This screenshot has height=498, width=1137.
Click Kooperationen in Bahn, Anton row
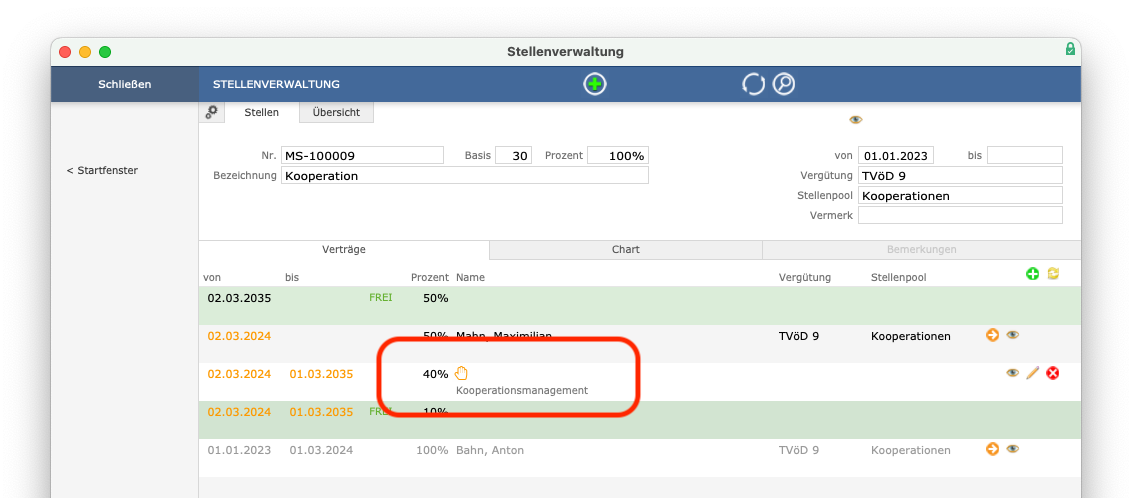(x=911, y=450)
